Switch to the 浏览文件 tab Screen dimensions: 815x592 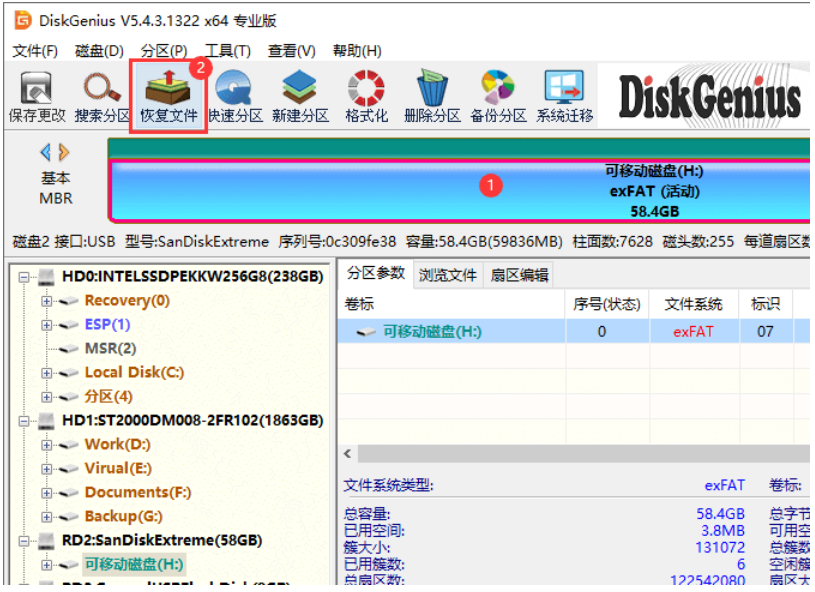coord(447,275)
